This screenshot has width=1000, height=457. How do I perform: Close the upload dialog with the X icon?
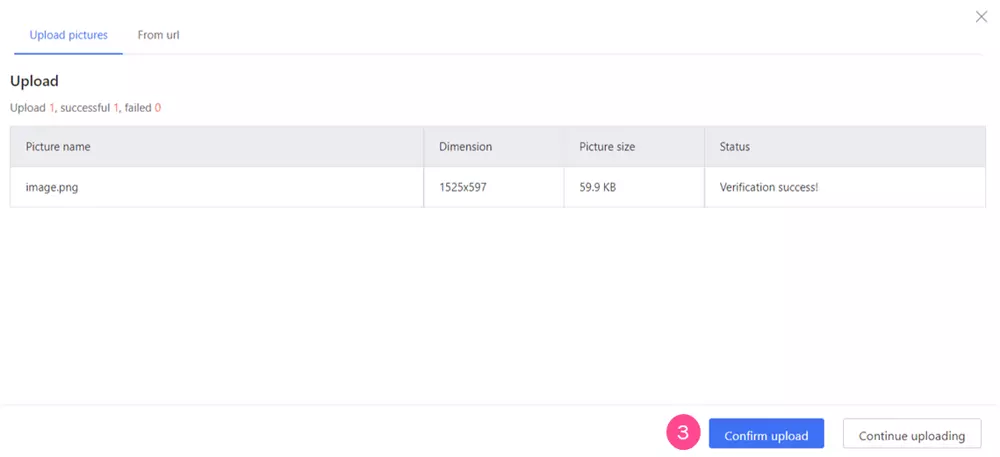coord(981,17)
